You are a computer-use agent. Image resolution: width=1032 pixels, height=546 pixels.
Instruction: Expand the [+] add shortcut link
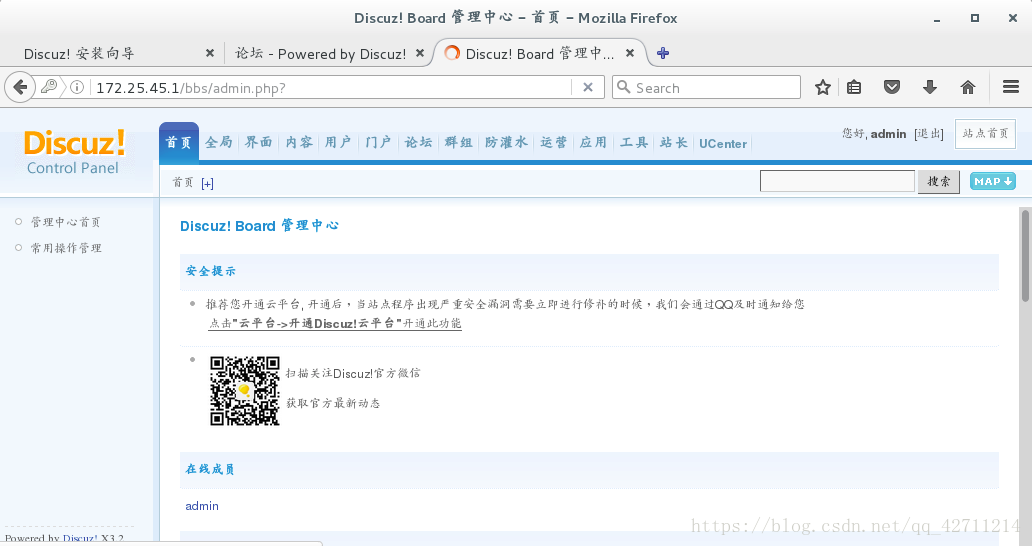point(207,184)
